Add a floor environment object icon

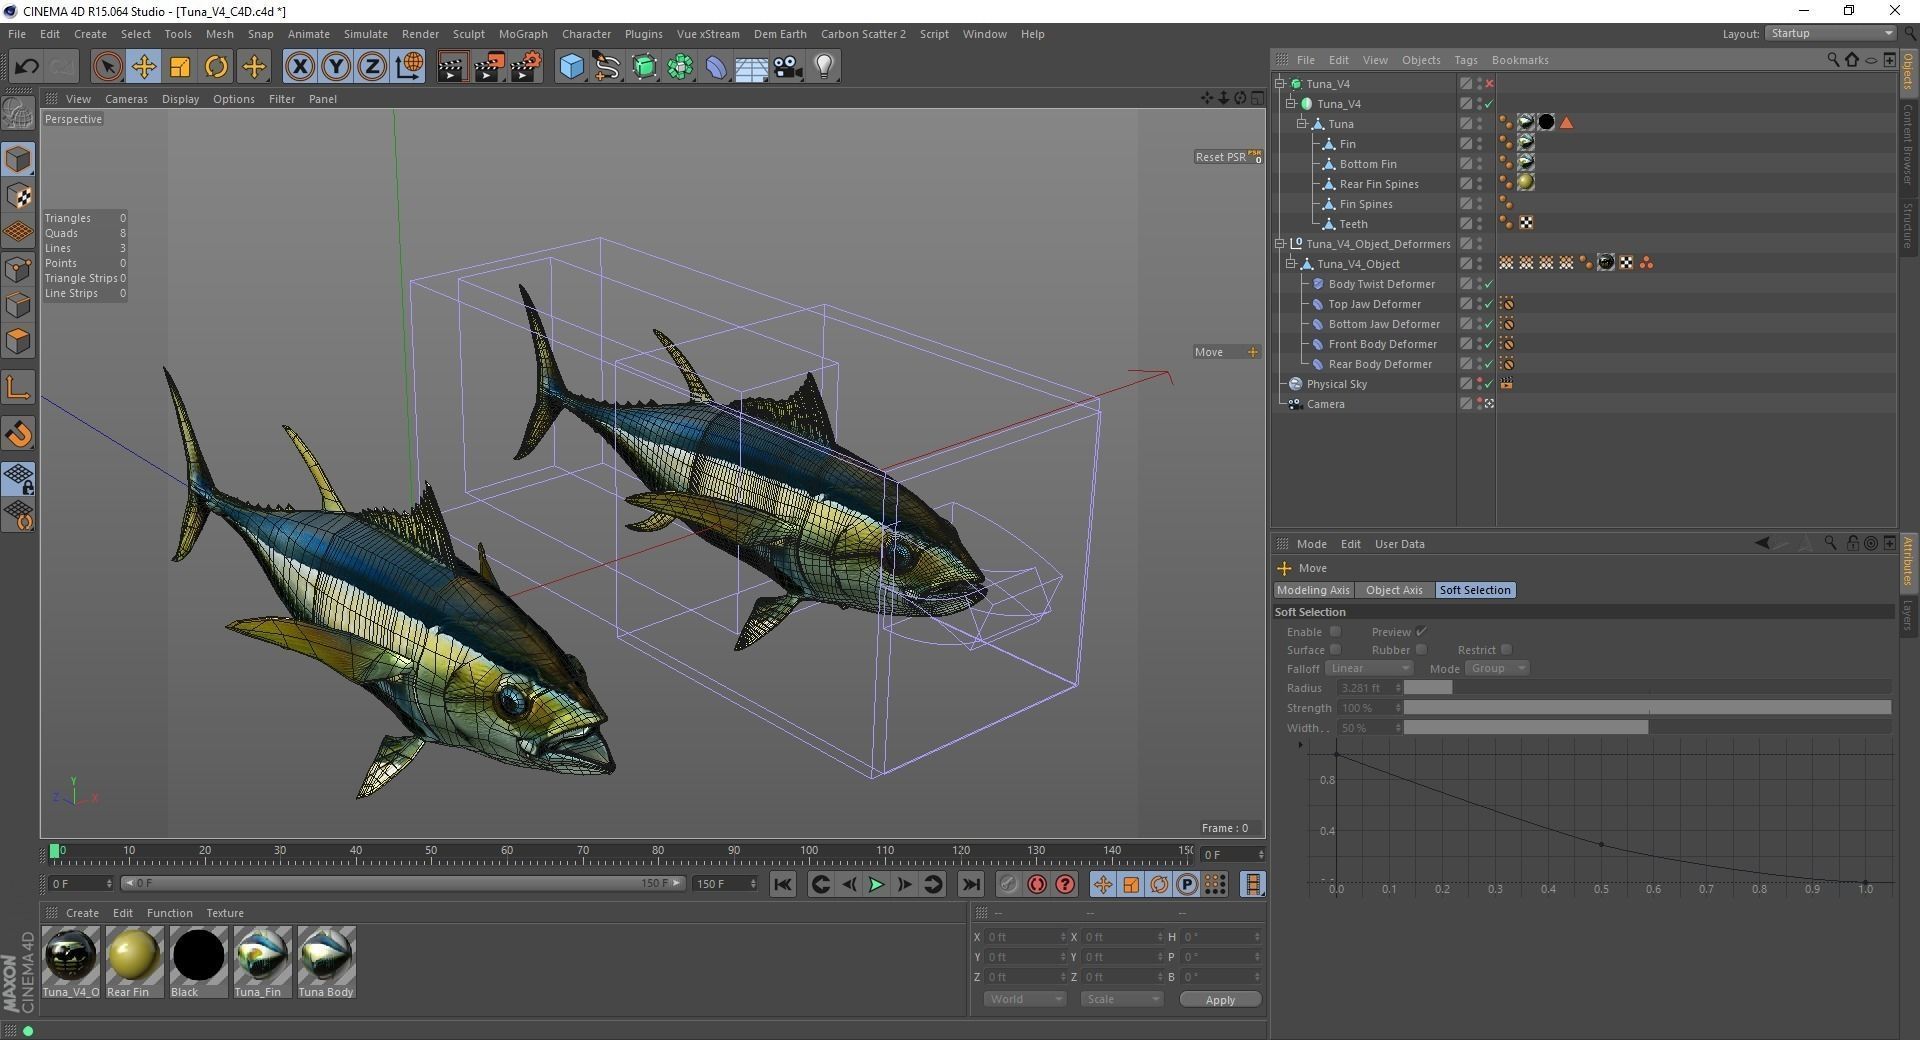coord(752,67)
